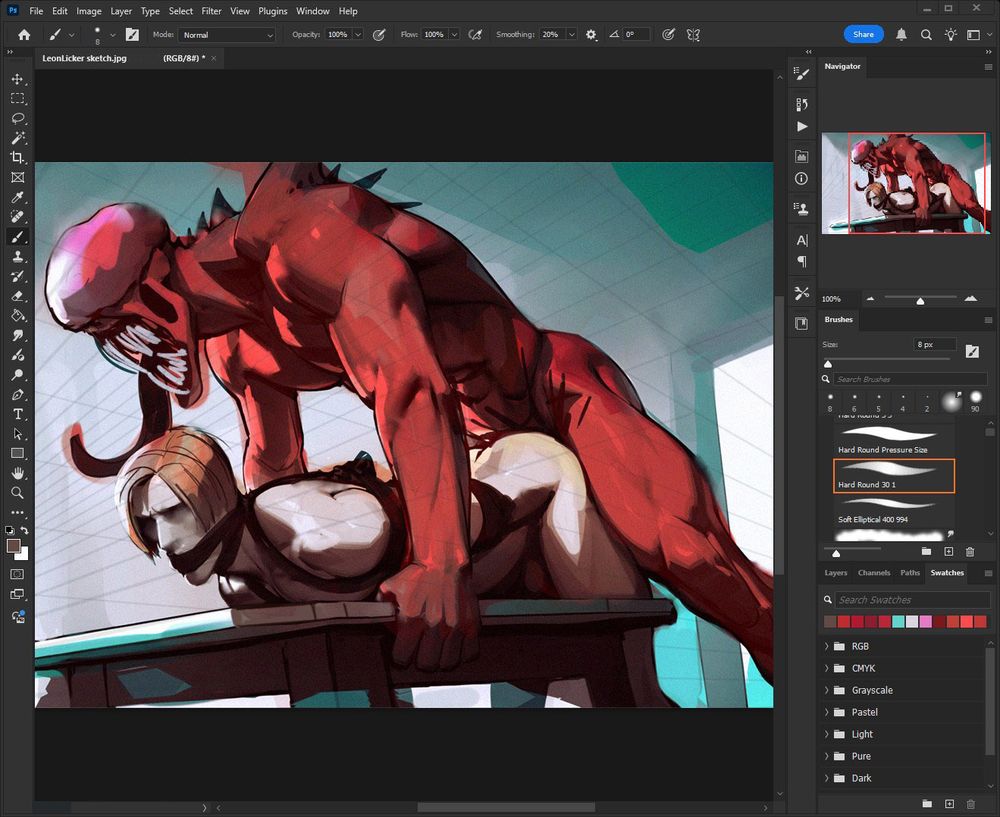The width and height of the screenshot is (1000, 817).
Task: Select the Spot Healing Brush tool
Action: click(x=17, y=217)
